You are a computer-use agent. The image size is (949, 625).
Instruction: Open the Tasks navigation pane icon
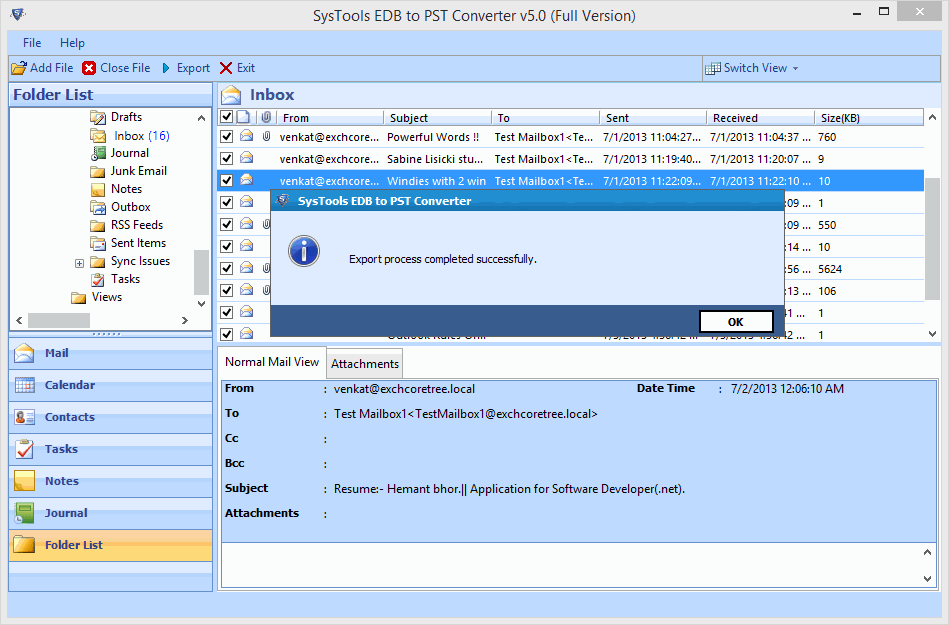click(24, 449)
